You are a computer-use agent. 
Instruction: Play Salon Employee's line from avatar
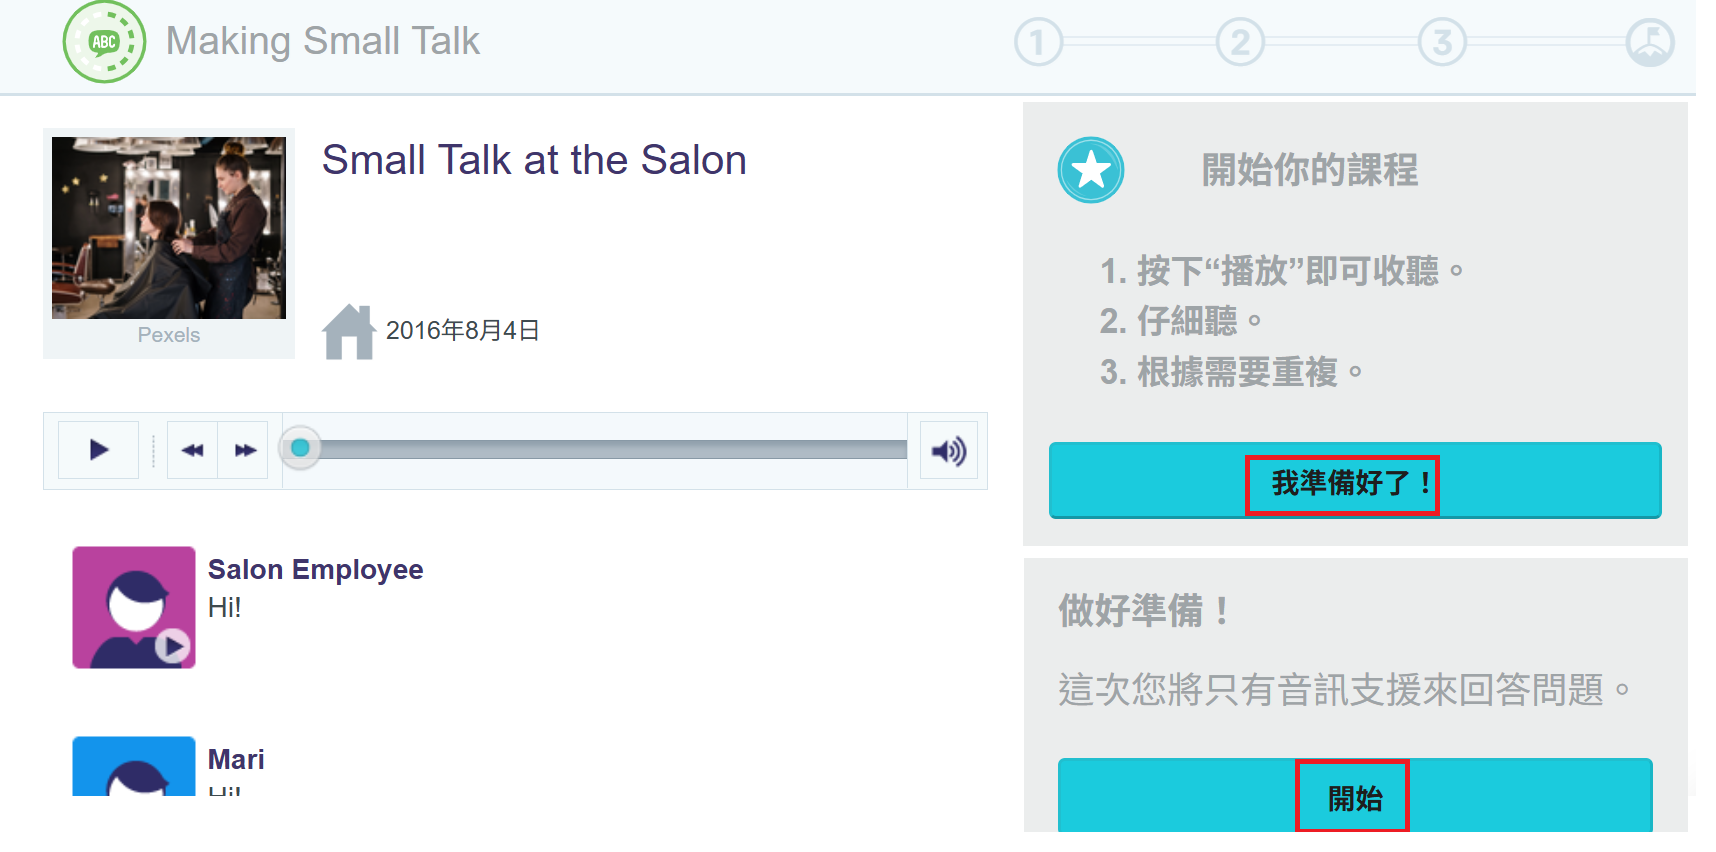coord(172,646)
